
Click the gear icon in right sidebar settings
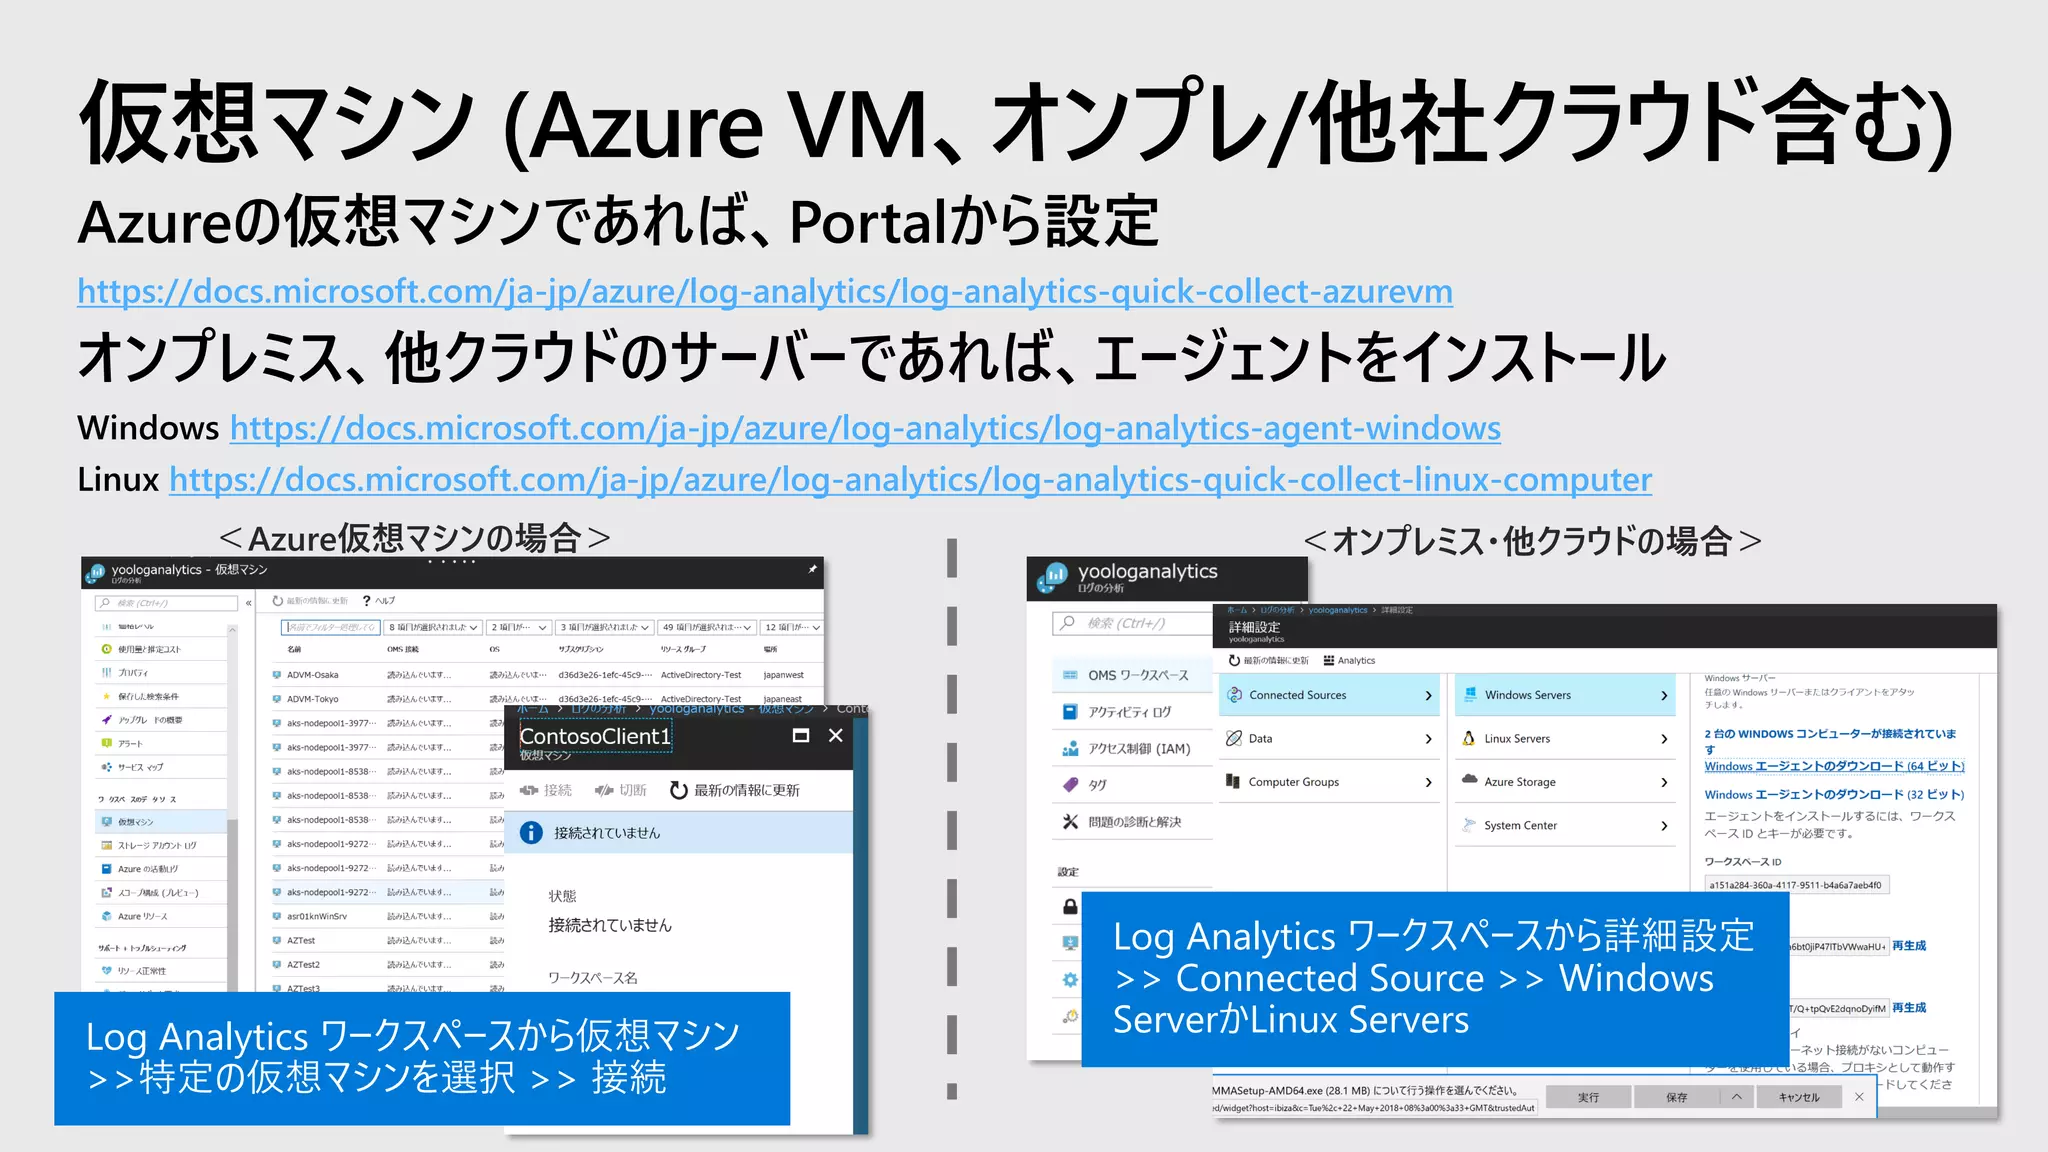pos(1070,979)
